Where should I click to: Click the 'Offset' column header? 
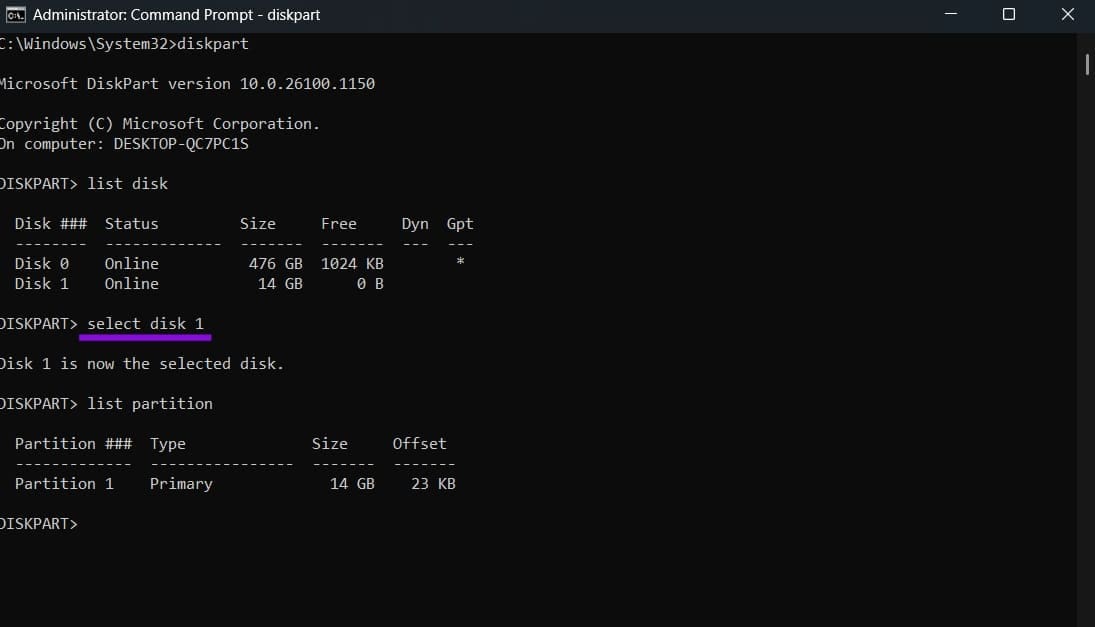pos(419,444)
